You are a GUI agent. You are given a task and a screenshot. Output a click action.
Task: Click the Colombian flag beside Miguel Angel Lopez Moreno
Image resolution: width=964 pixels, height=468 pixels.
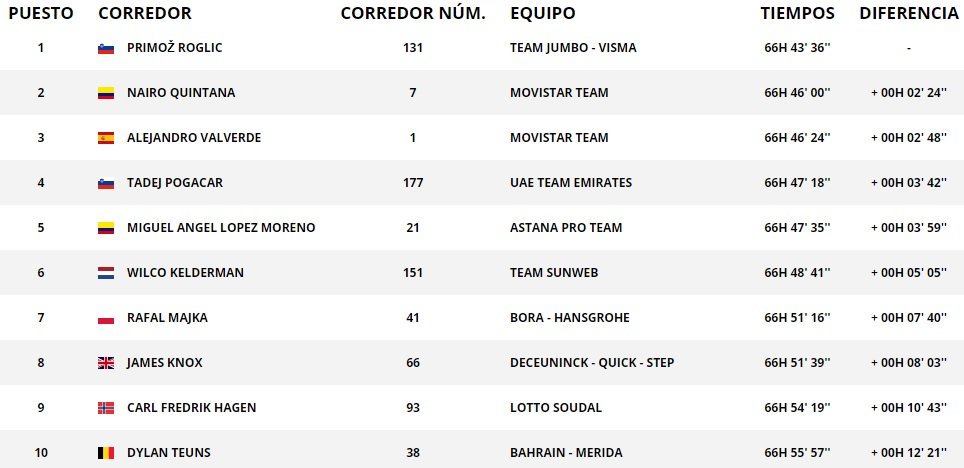coord(106,228)
